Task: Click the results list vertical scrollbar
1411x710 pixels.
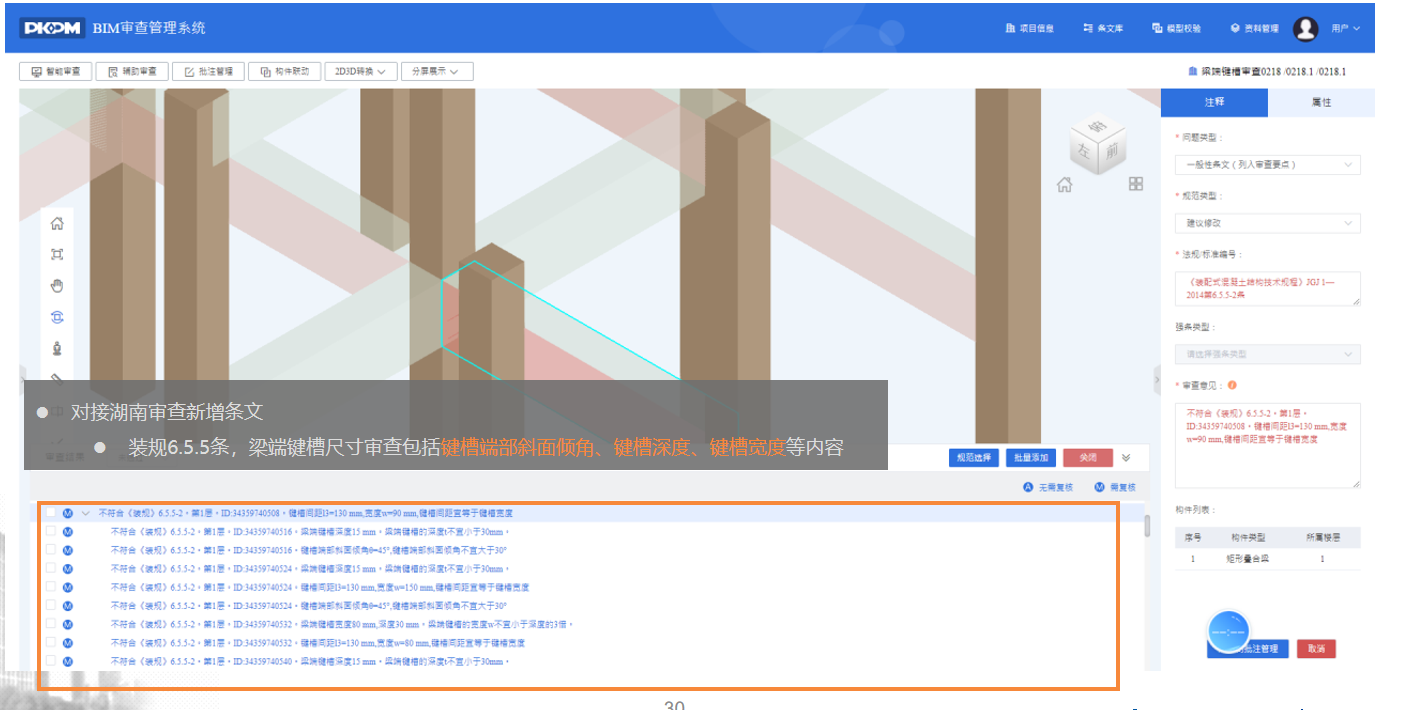Action: (1148, 525)
